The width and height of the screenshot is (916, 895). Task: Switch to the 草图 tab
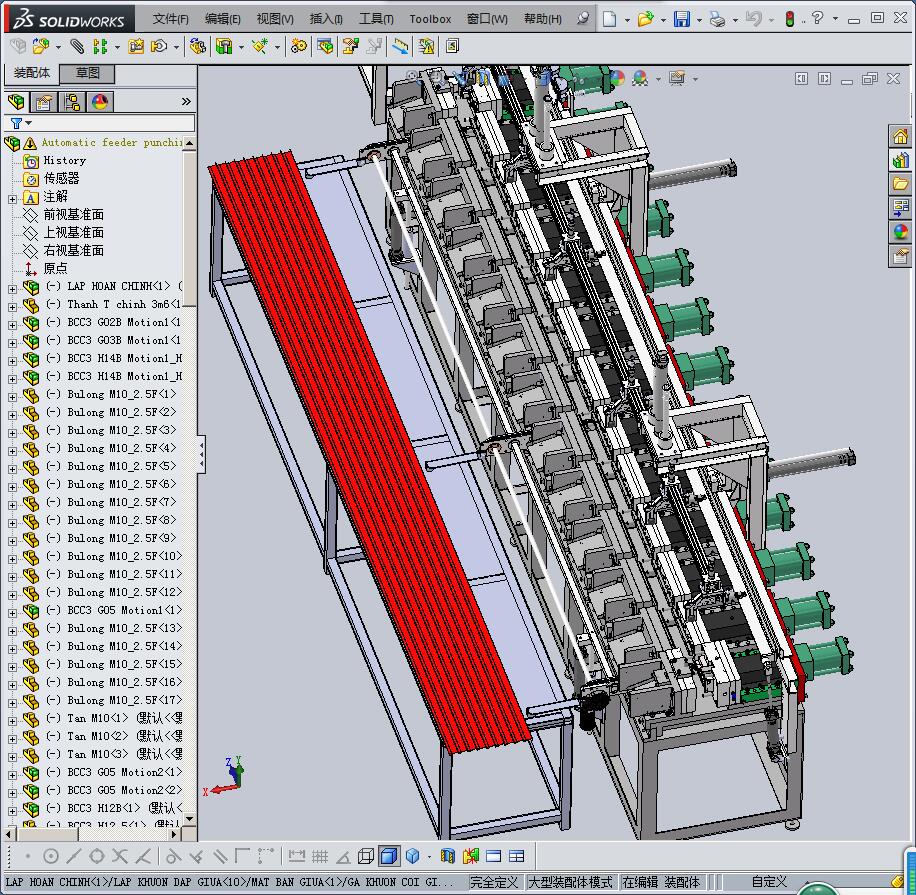pyautogui.click(x=87, y=73)
